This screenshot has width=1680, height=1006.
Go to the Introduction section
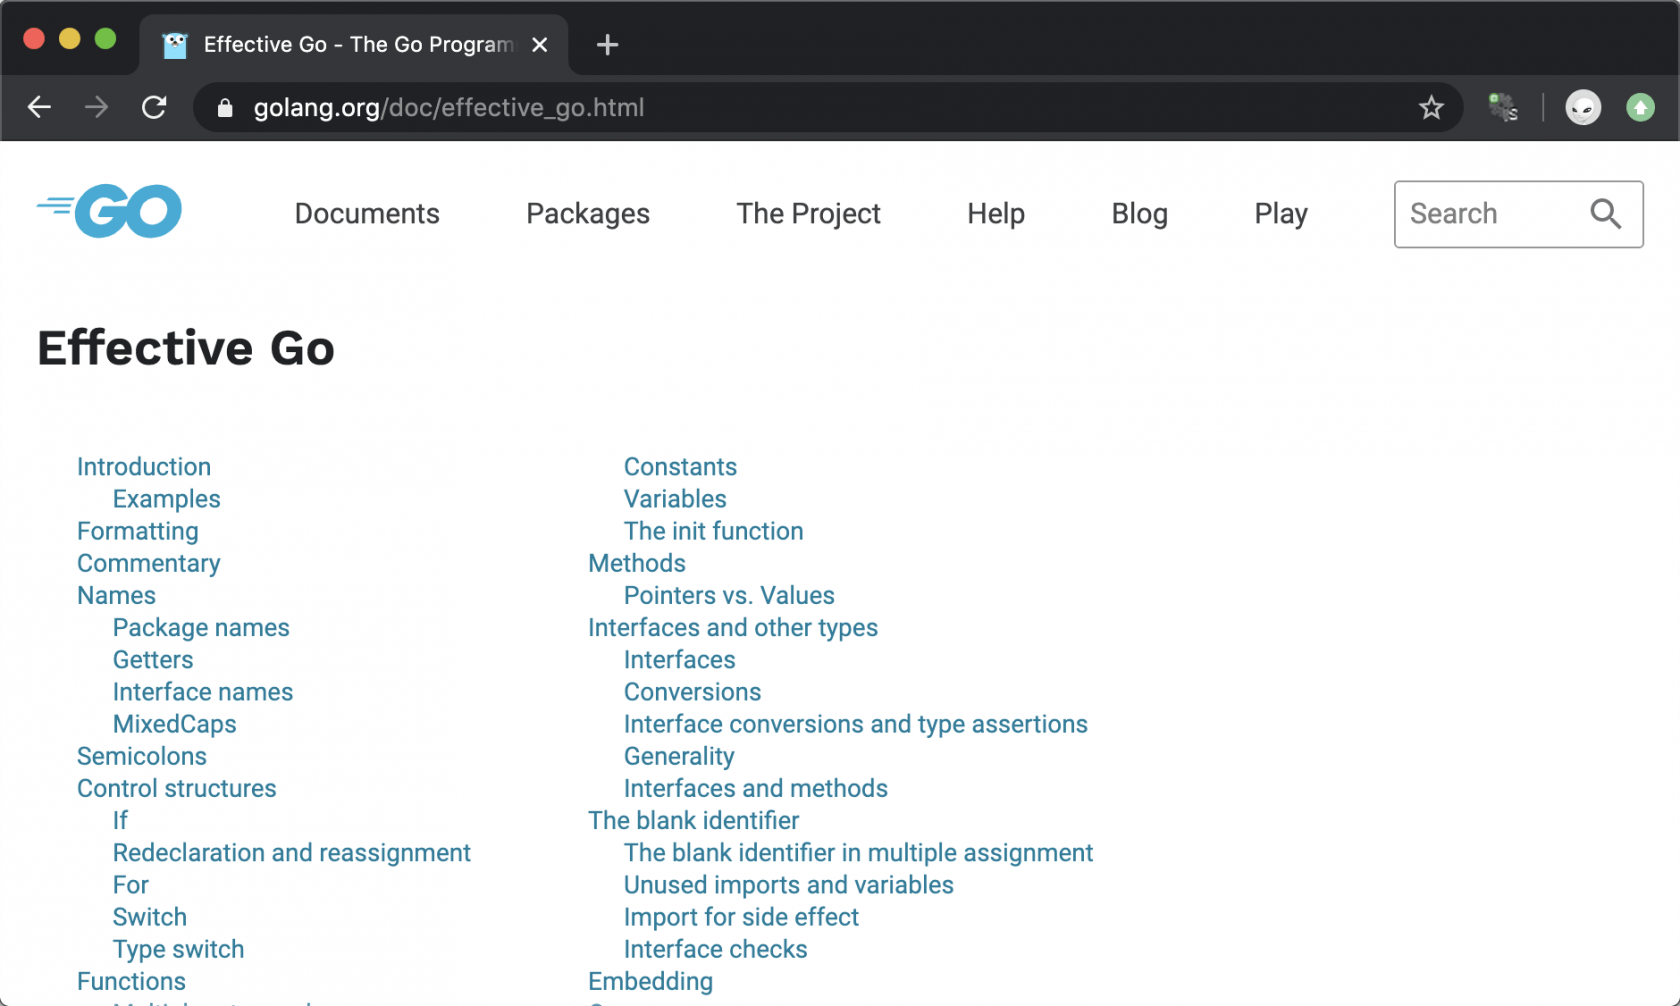coord(144,467)
